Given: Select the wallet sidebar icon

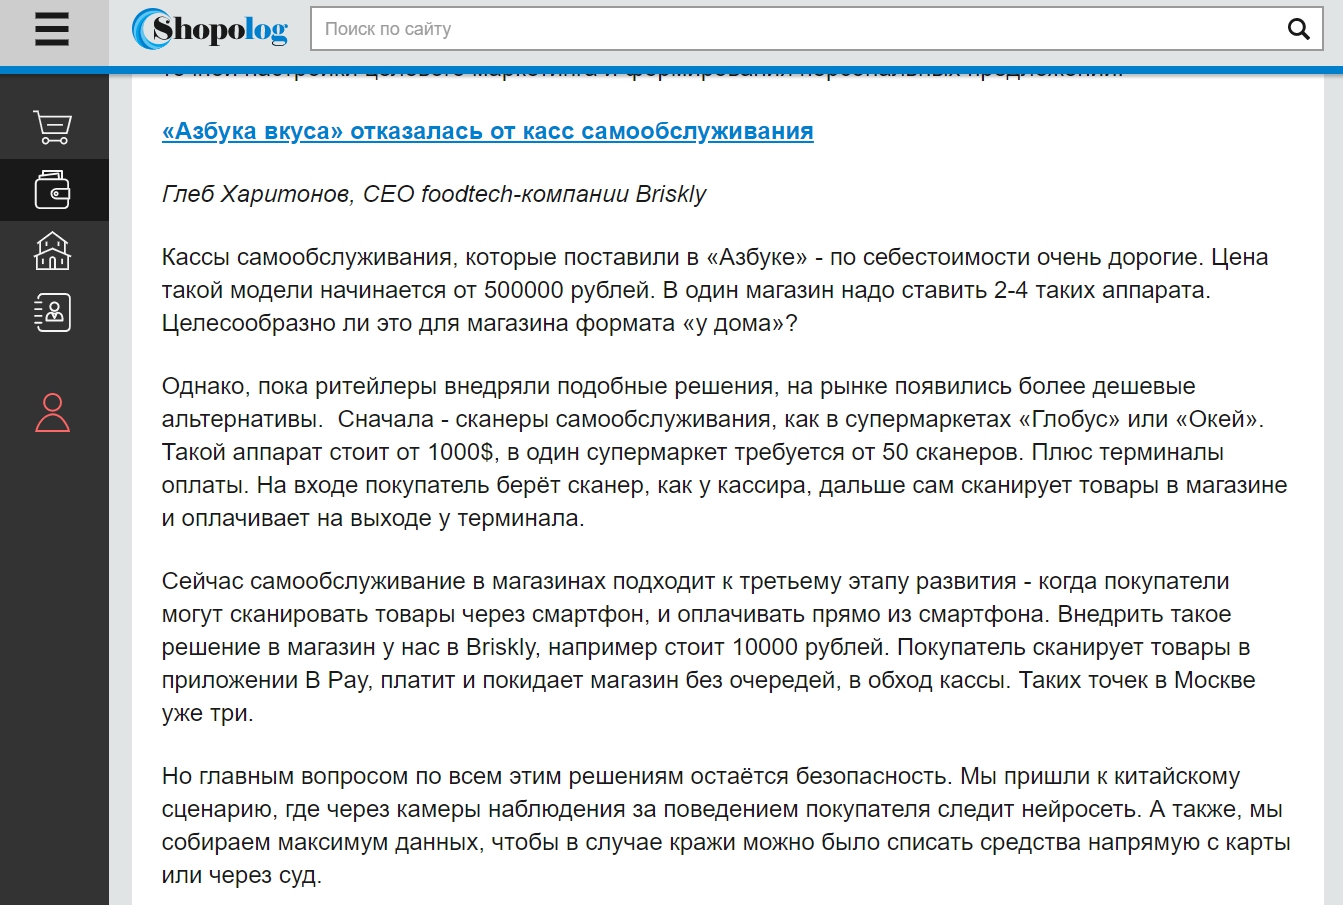Looking at the screenshot, I should pos(52,190).
